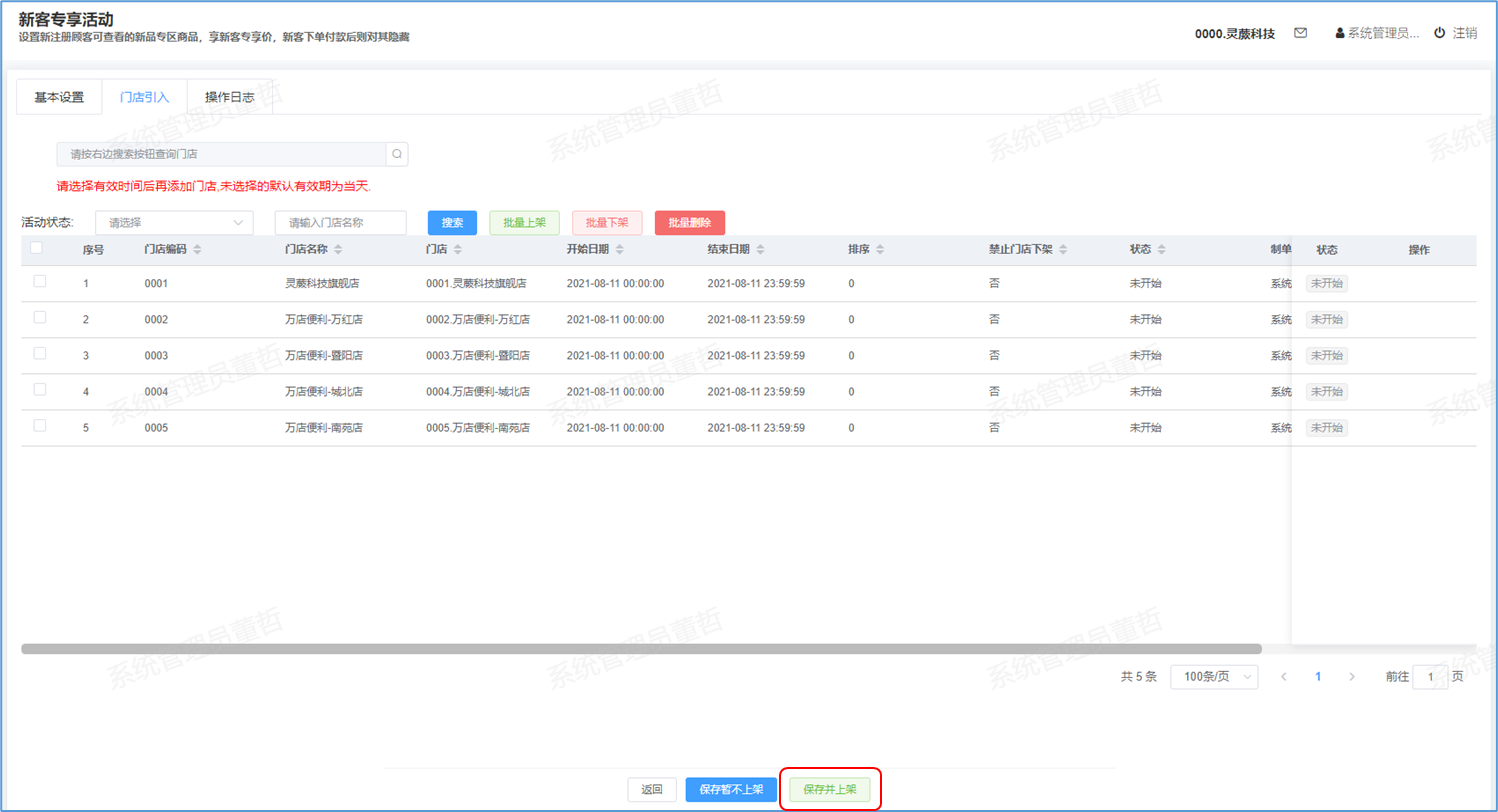This screenshot has height=812, width=1498.
Task: Click the user avatar icon for 系统管理员
Action: 1340,33
